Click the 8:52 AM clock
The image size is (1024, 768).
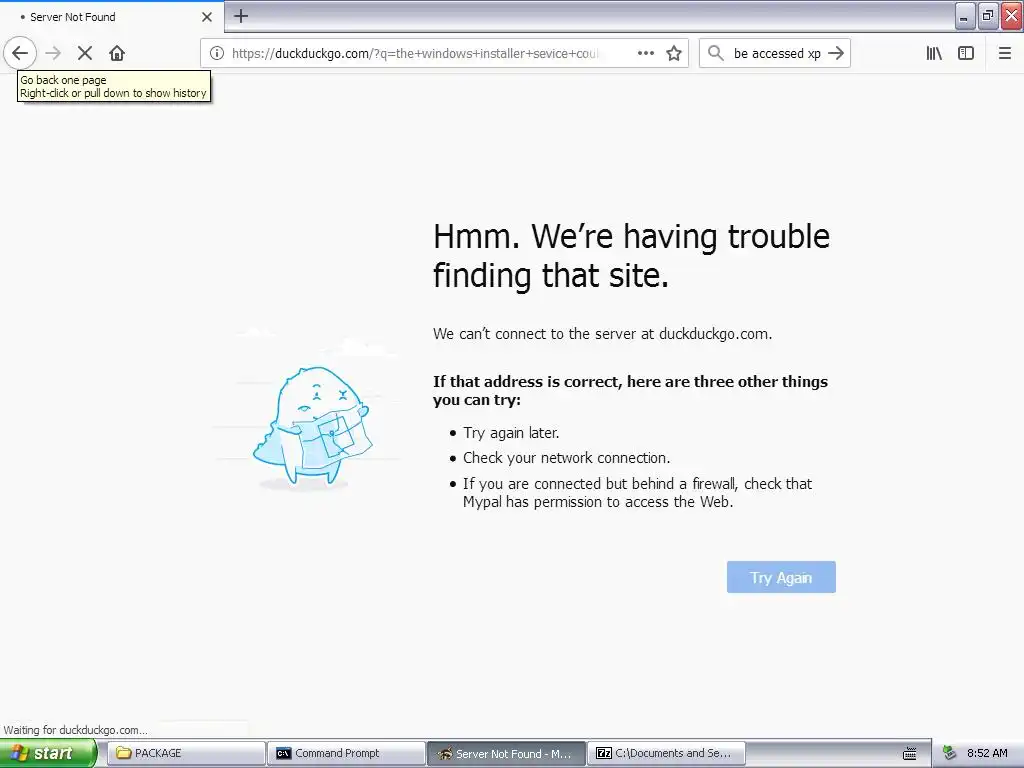tap(987, 753)
